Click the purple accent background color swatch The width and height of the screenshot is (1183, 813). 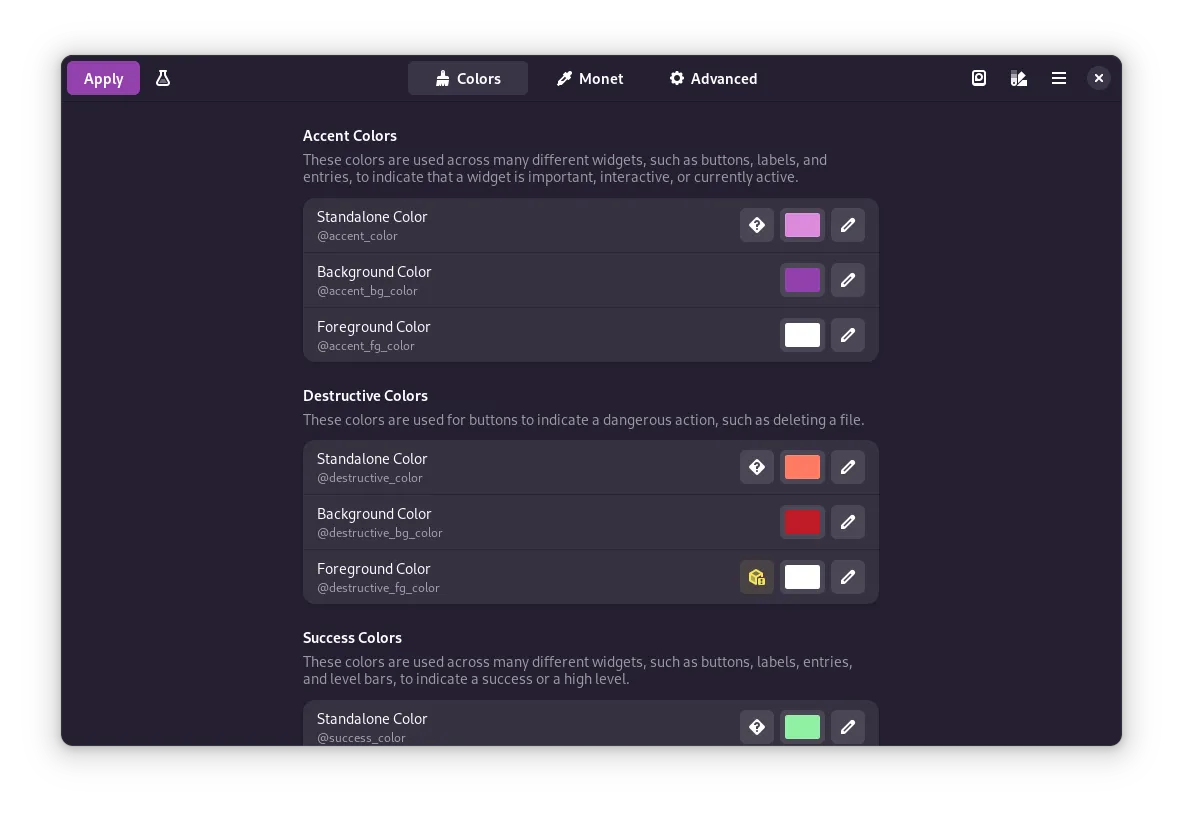click(802, 280)
